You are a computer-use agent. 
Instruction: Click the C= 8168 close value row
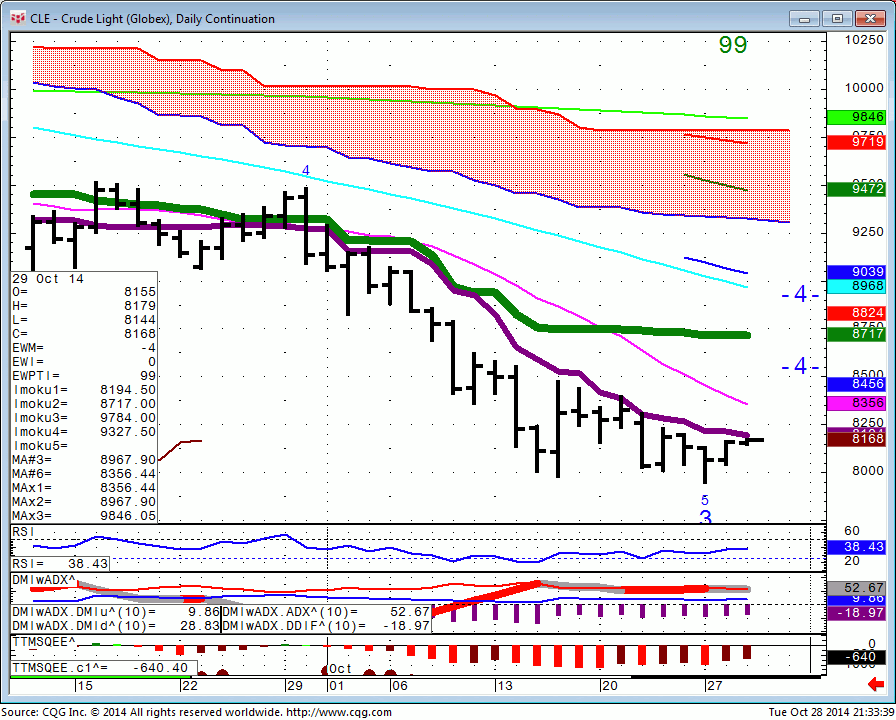pyautogui.click(x=84, y=334)
